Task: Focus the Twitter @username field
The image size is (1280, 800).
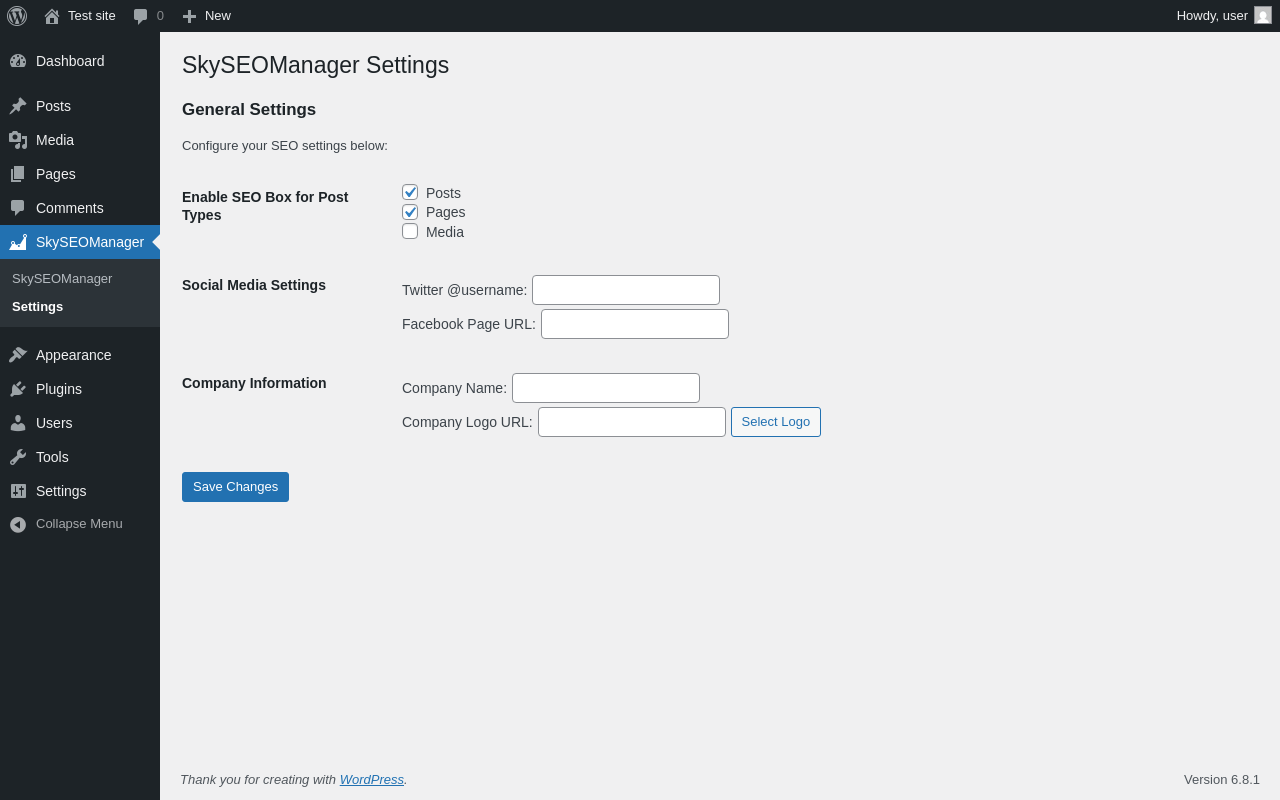Action: pos(625,290)
